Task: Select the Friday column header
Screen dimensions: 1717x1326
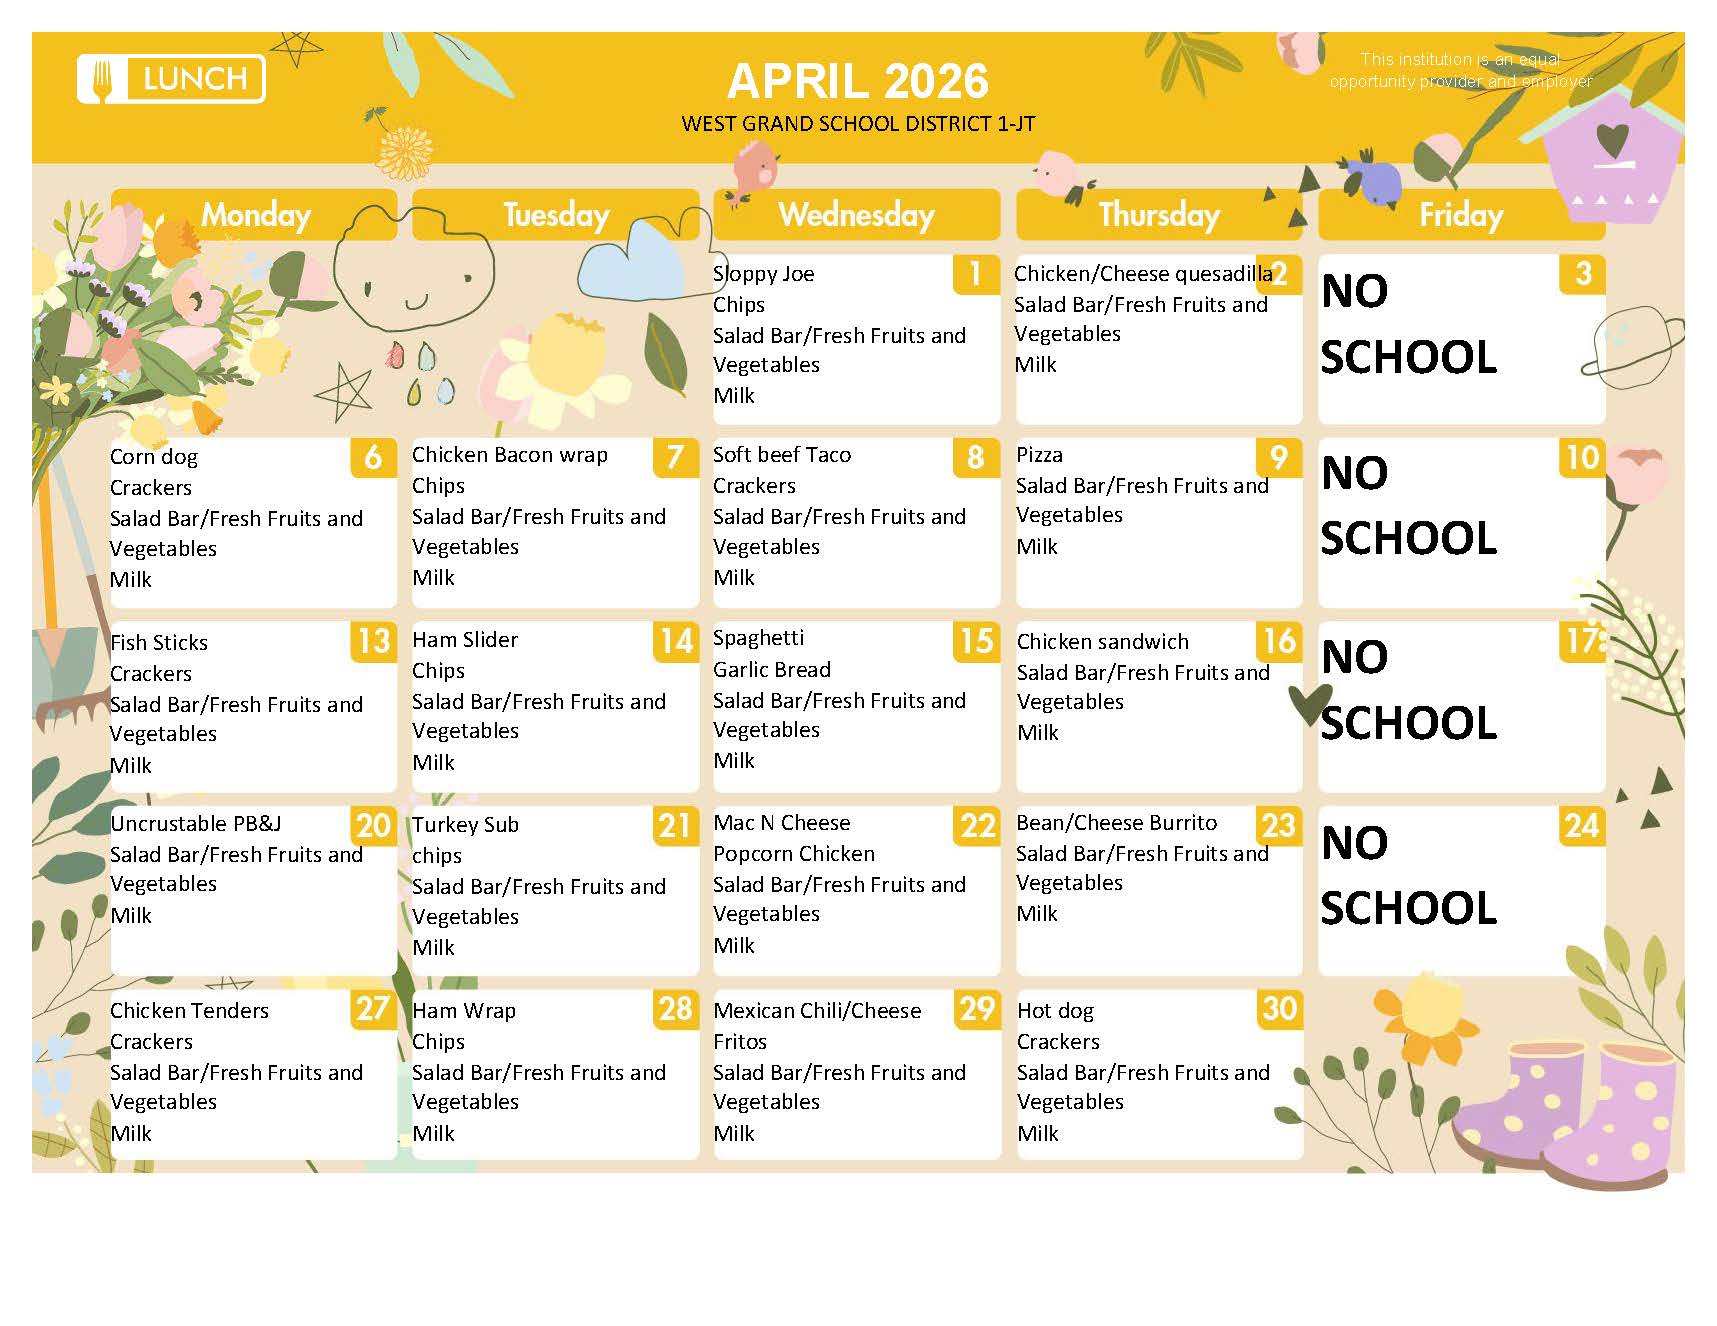Action: [x=1460, y=214]
